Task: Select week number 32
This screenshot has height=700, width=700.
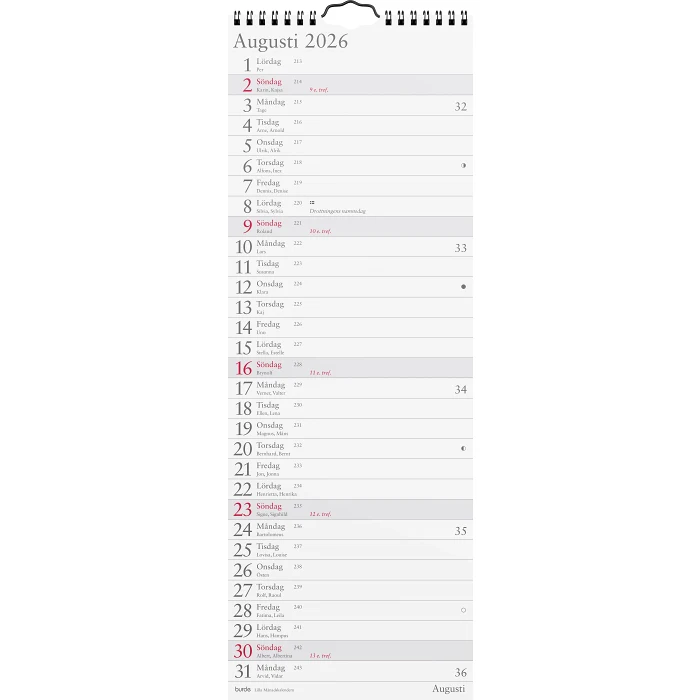Action: click(x=460, y=107)
